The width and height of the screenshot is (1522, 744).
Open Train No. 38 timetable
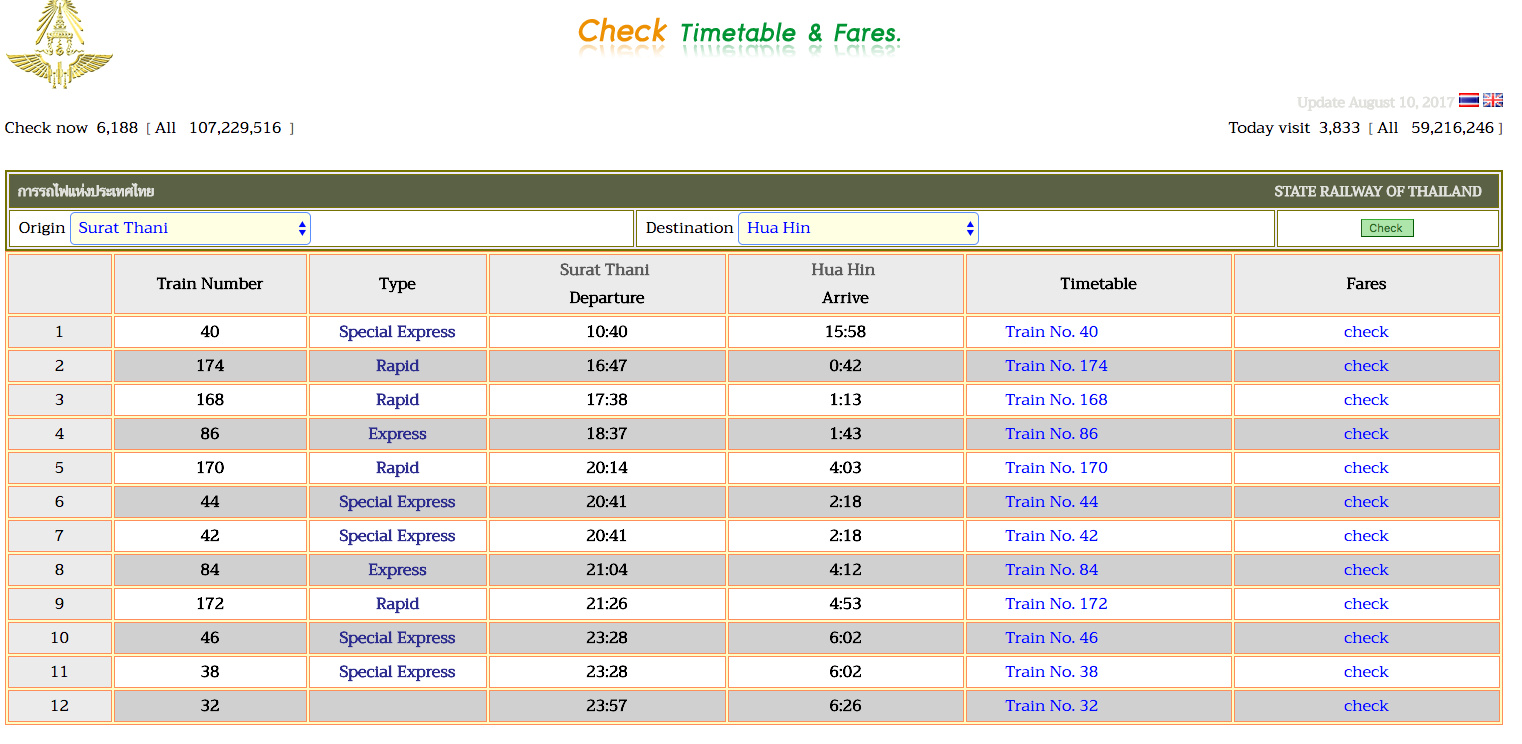(1051, 672)
